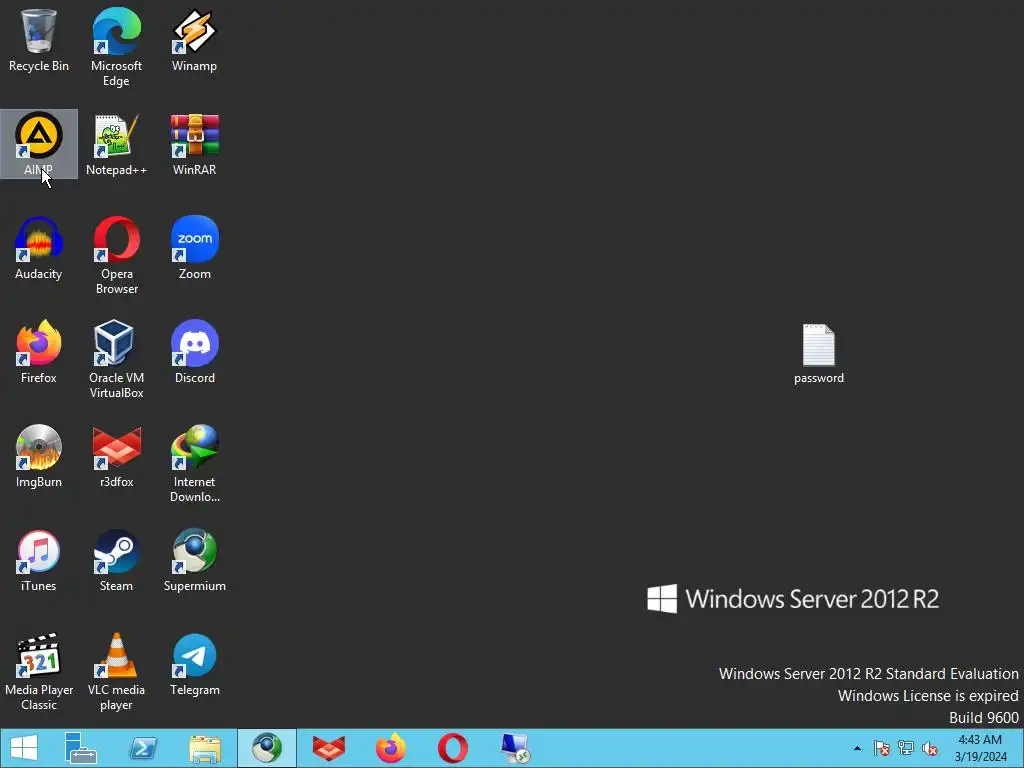Select the Notepad++ desktop icon
Viewport: 1024px width, 768px height.
point(116,144)
